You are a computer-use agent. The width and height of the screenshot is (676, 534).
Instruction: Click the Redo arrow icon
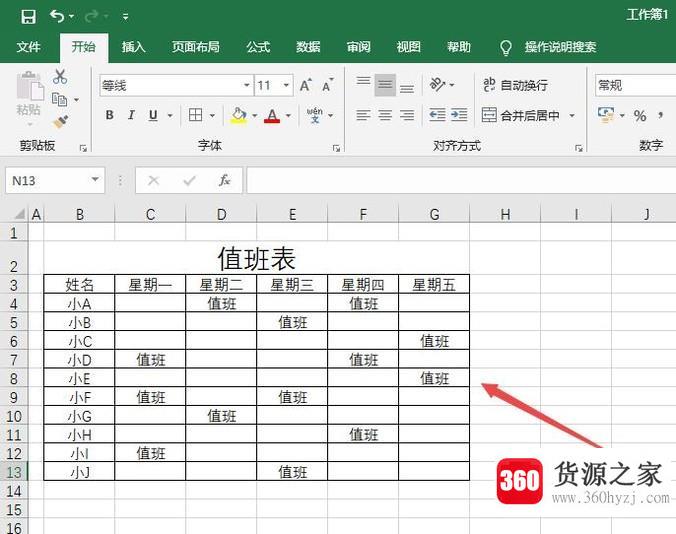(x=91, y=16)
